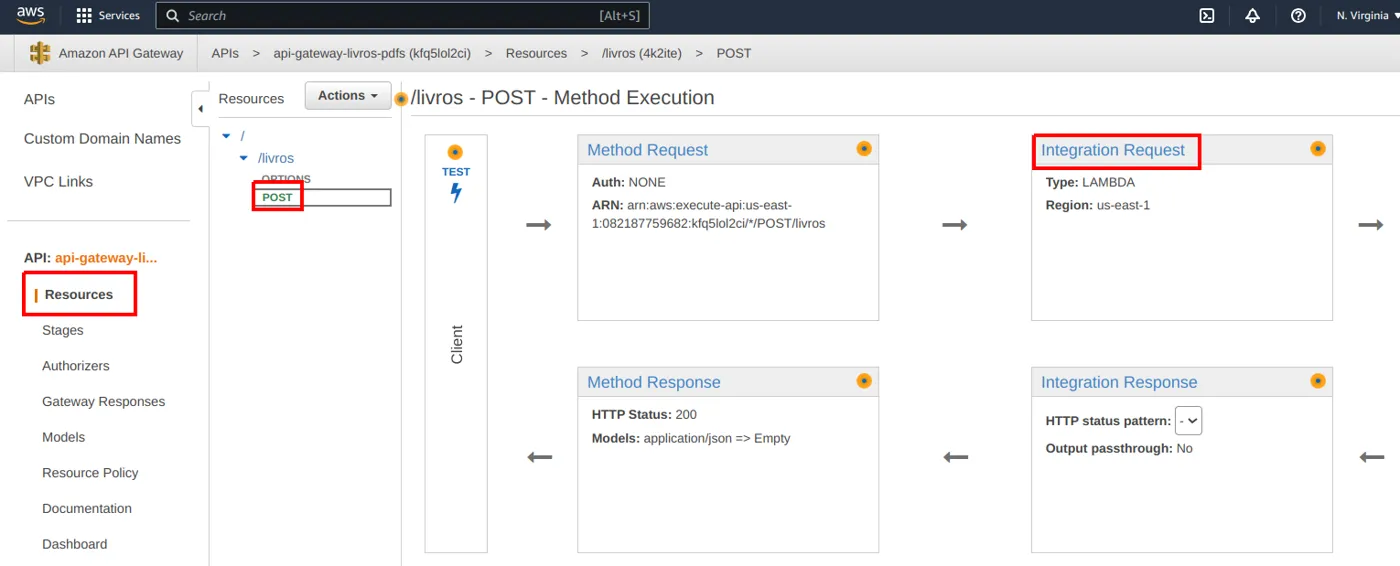Select the POST method in resource tree

point(277,197)
